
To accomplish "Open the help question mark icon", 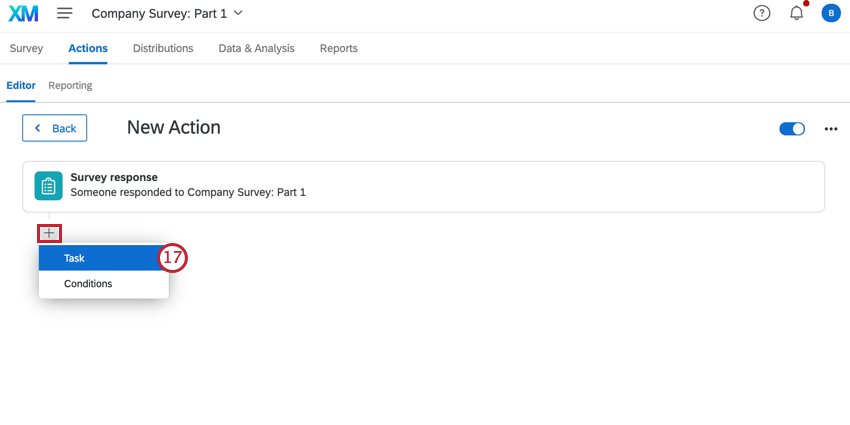I will tap(762, 14).
